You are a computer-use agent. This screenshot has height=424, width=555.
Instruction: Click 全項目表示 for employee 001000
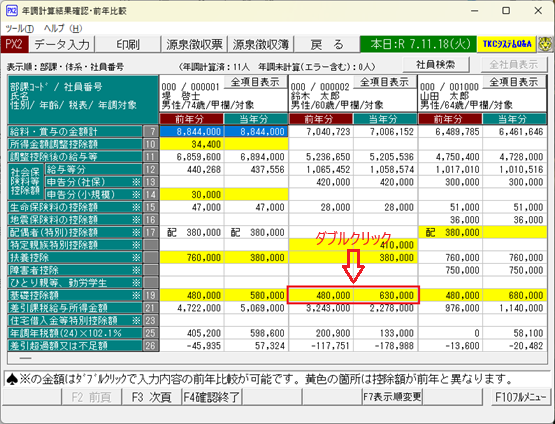(514, 82)
